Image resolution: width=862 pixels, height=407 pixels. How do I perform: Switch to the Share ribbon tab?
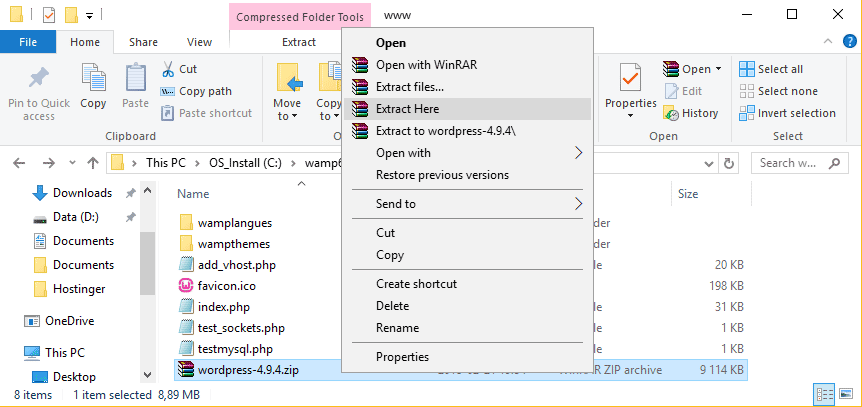143,42
